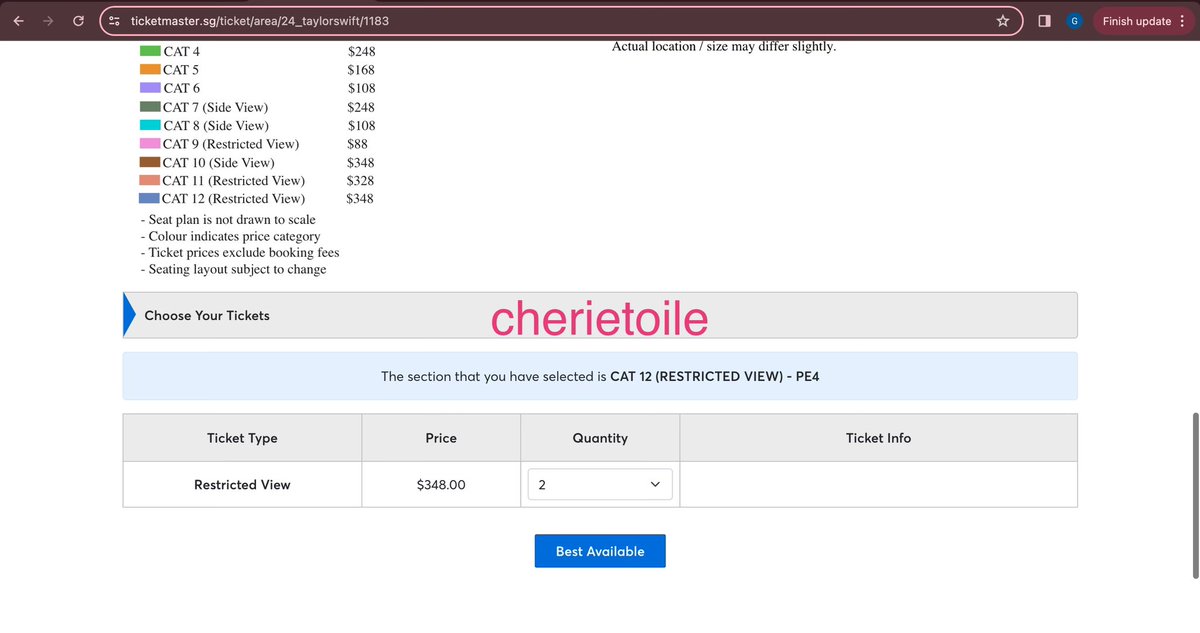This screenshot has width=1200, height=633.
Task: Click the 'Ticket prices exclude booking fees' note
Action: pos(240,252)
